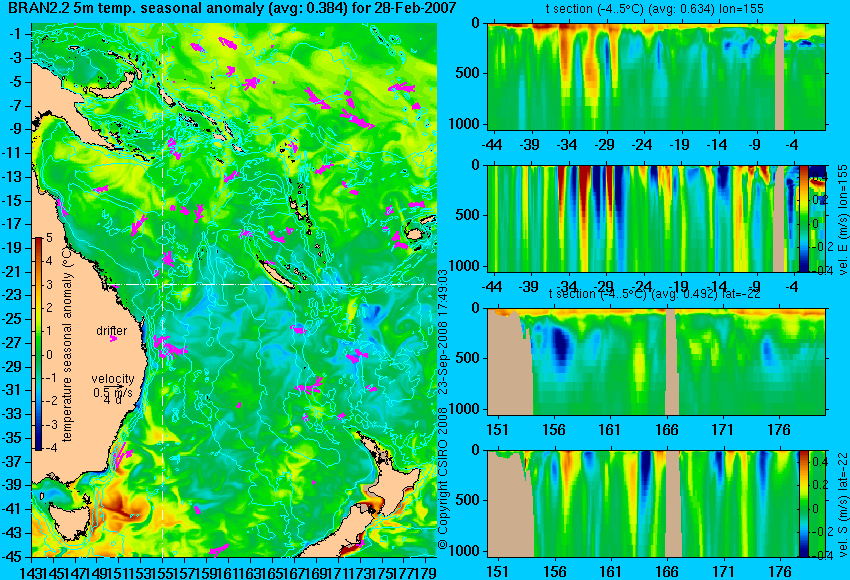The width and height of the screenshot is (850, 580).
Task: Click the t section lat=-22 title
Action: (654, 294)
